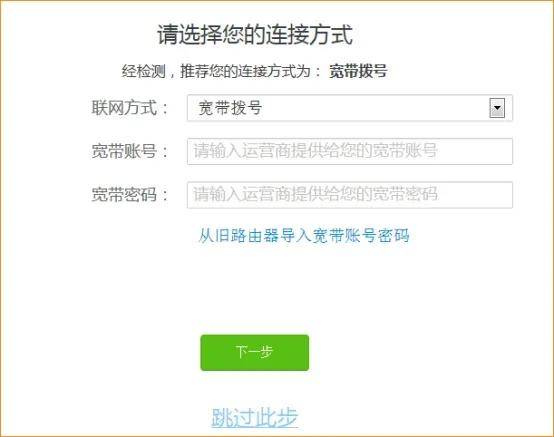Click the 联网方式 label

coord(129,108)
